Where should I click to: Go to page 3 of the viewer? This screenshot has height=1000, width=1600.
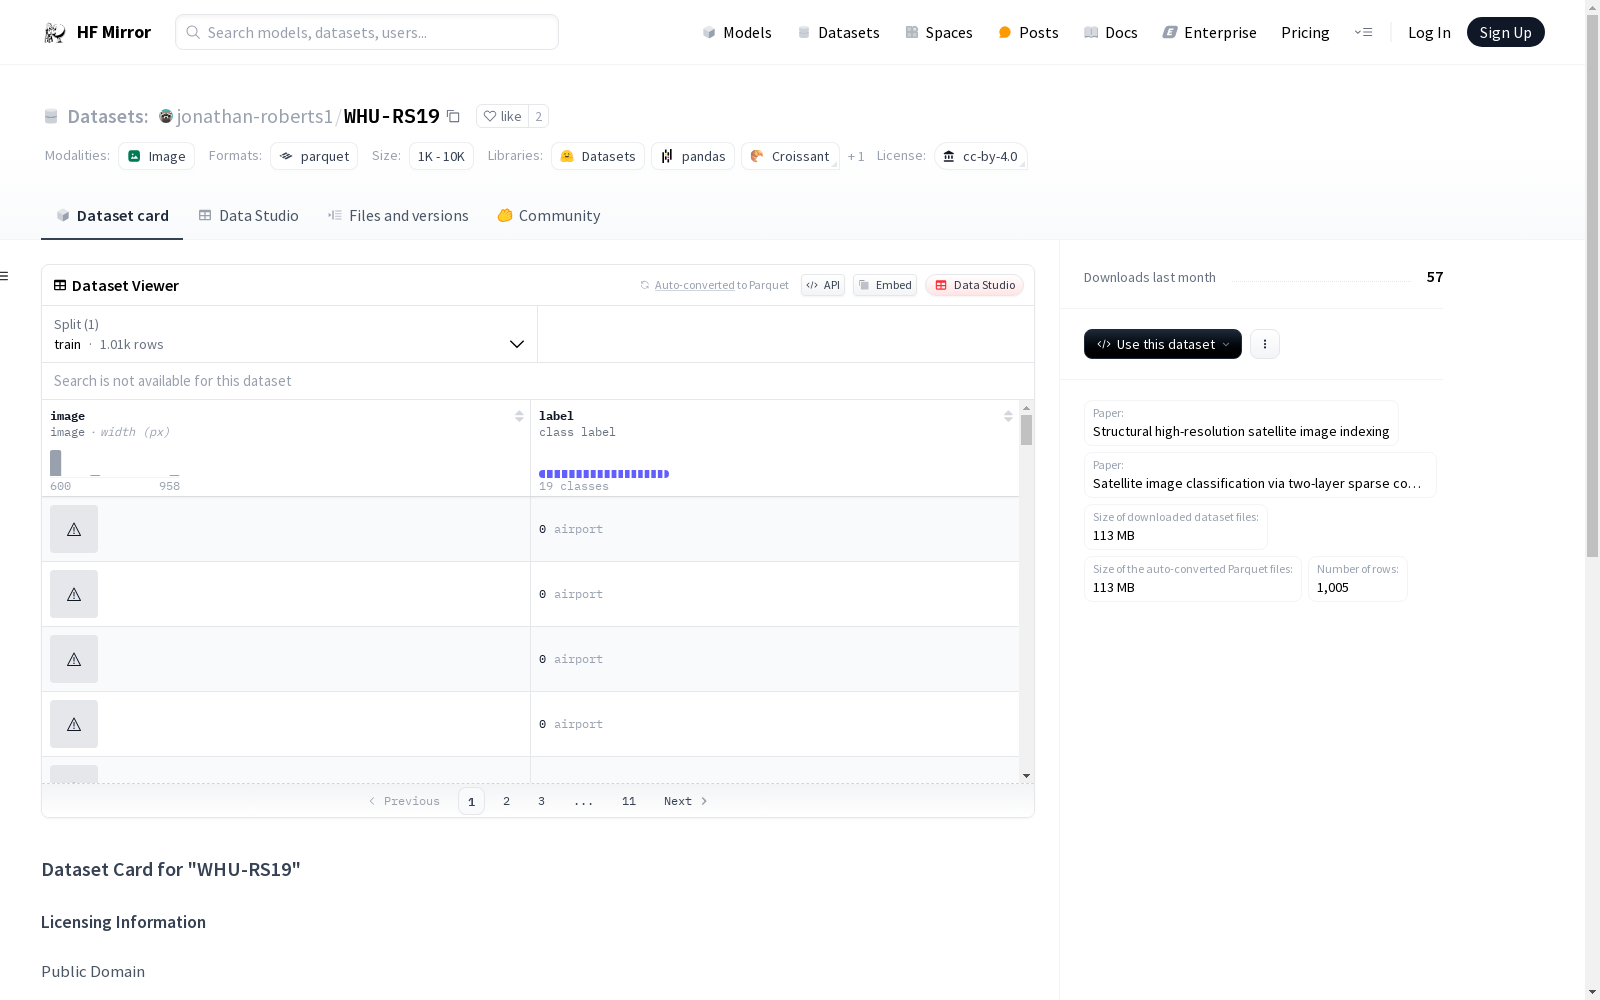542,801
